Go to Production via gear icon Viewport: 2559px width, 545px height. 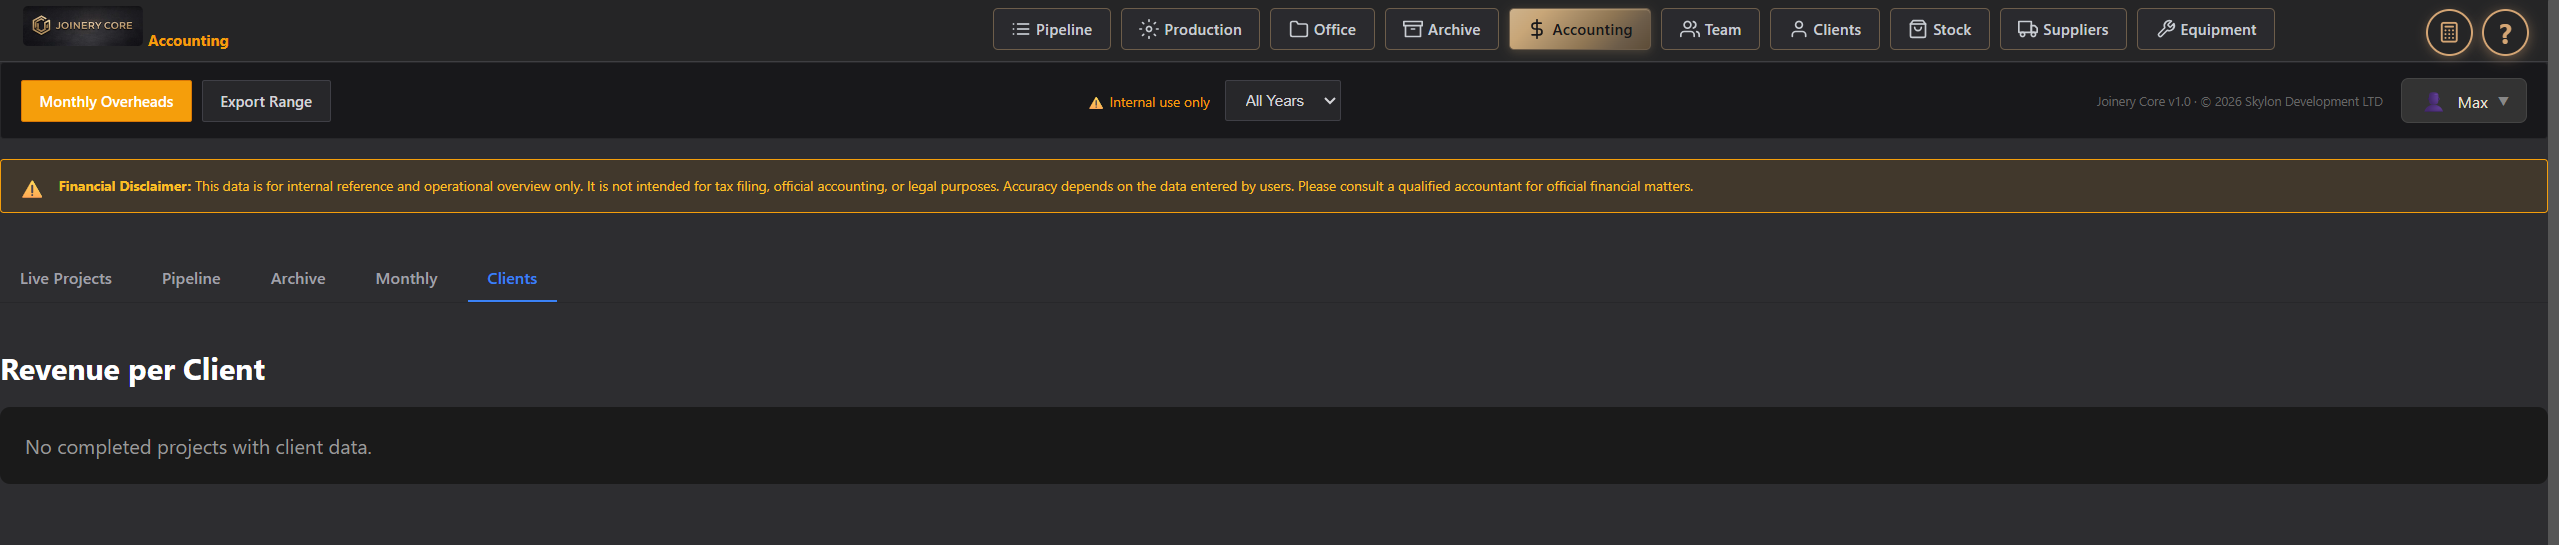pos(1148,30)
